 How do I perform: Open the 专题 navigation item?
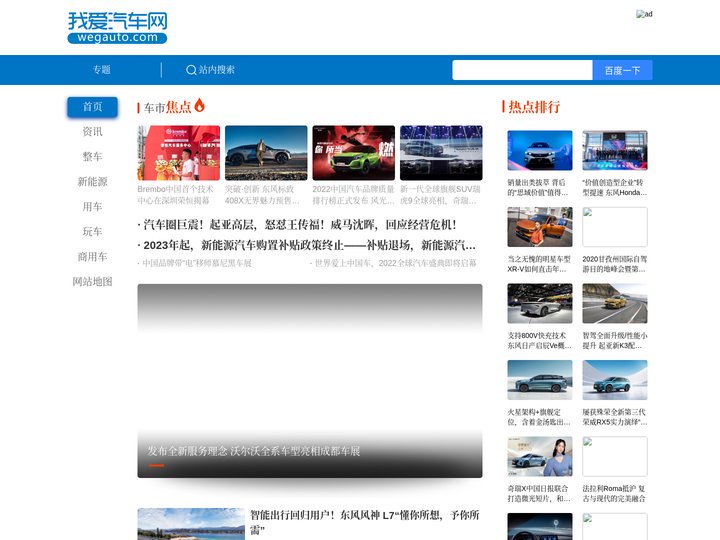click(101, 70)
